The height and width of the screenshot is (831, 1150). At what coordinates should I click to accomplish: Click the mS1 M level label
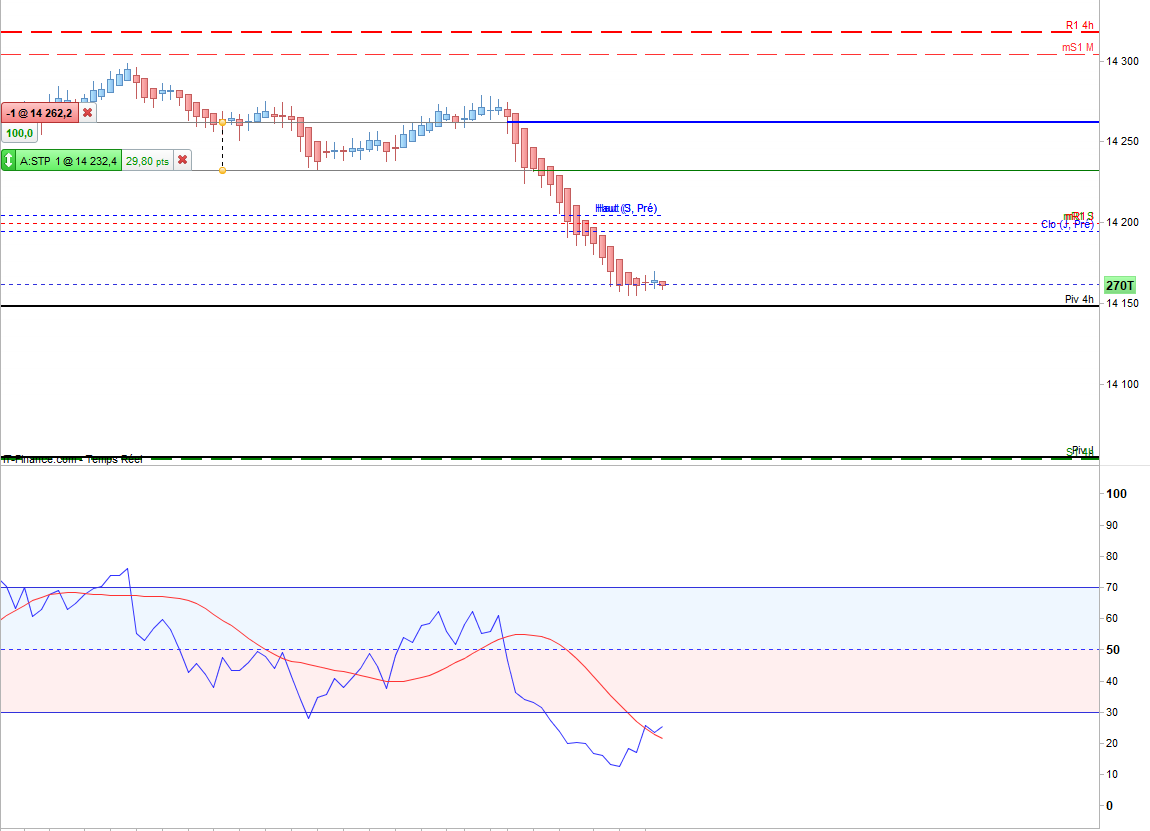pos(1077,47)
